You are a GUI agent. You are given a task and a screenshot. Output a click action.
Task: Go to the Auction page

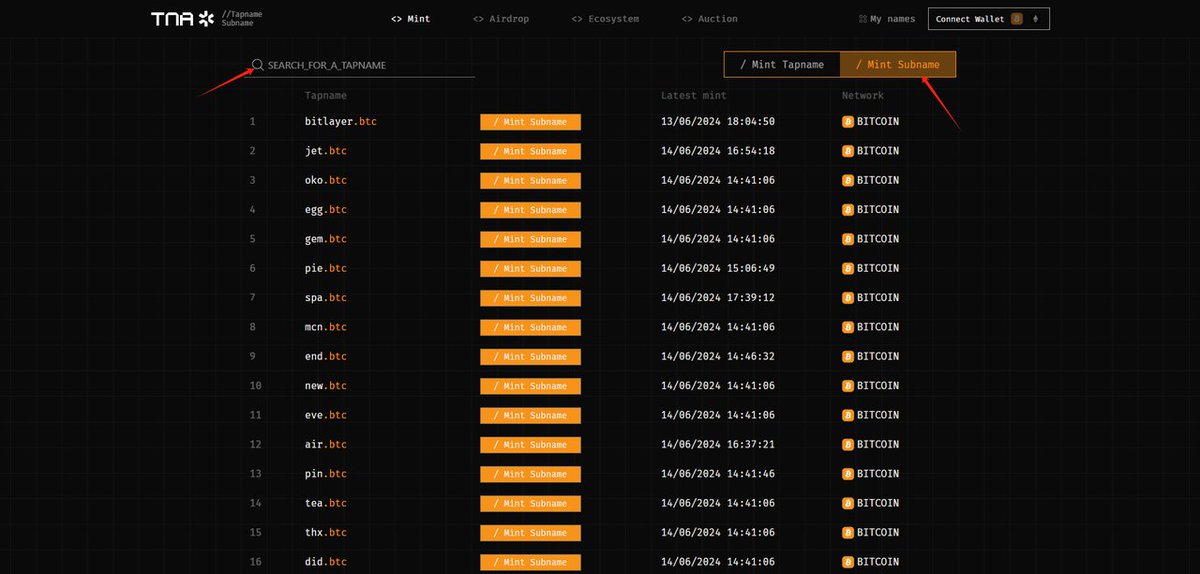click(709, 19)
